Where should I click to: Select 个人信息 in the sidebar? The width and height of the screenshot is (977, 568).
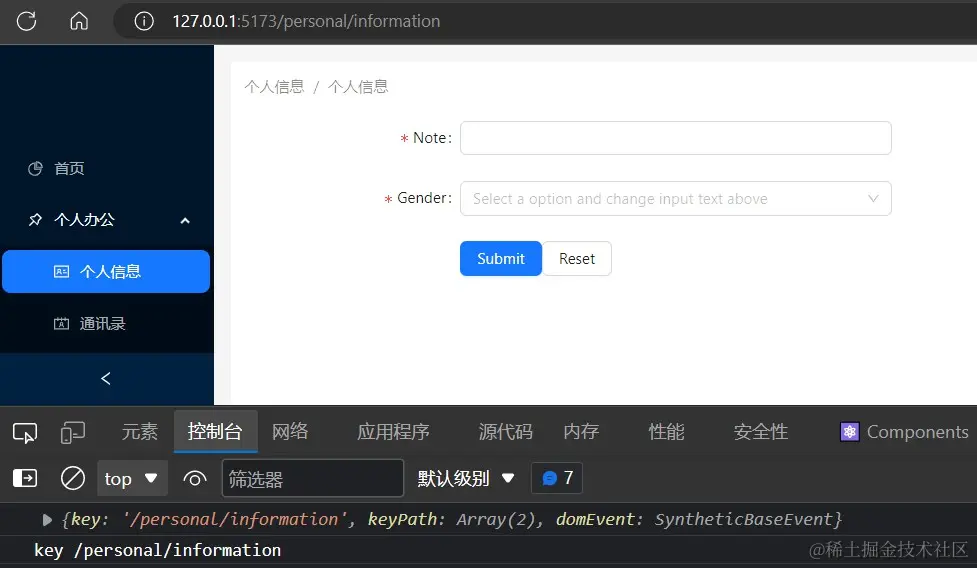[107, 272]
